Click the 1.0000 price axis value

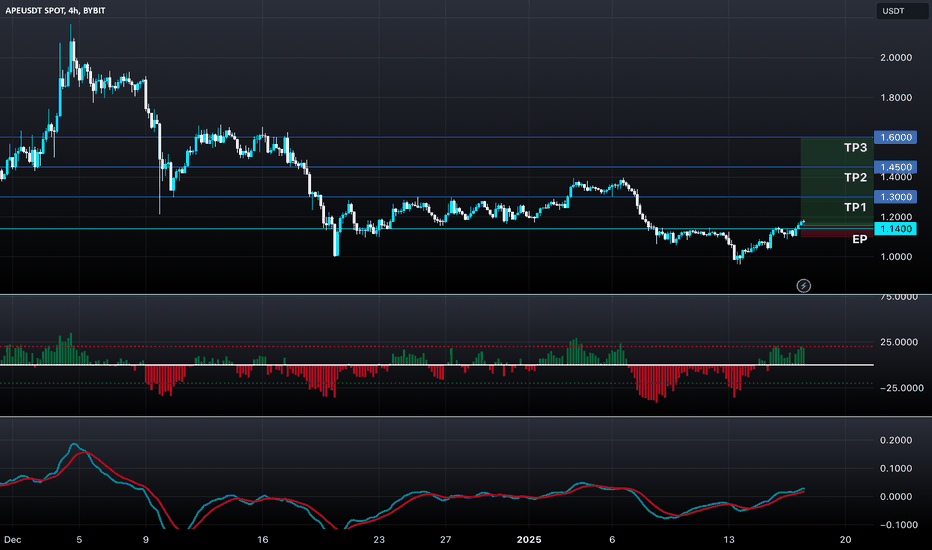[896, 257]
